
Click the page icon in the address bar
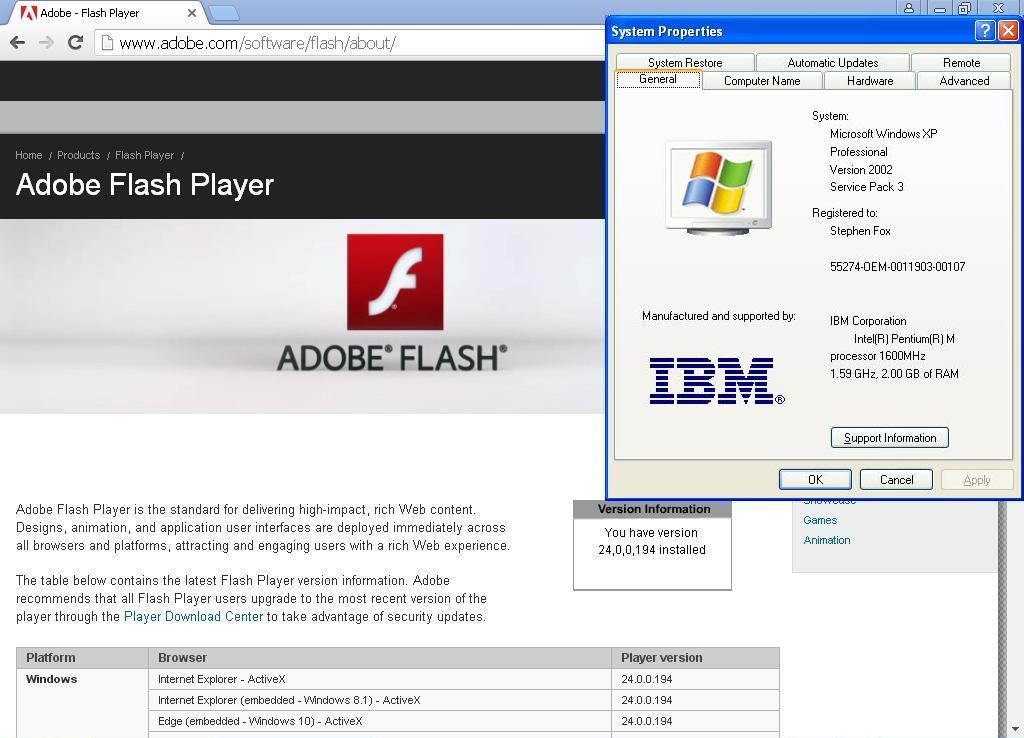tap(107, 43)
